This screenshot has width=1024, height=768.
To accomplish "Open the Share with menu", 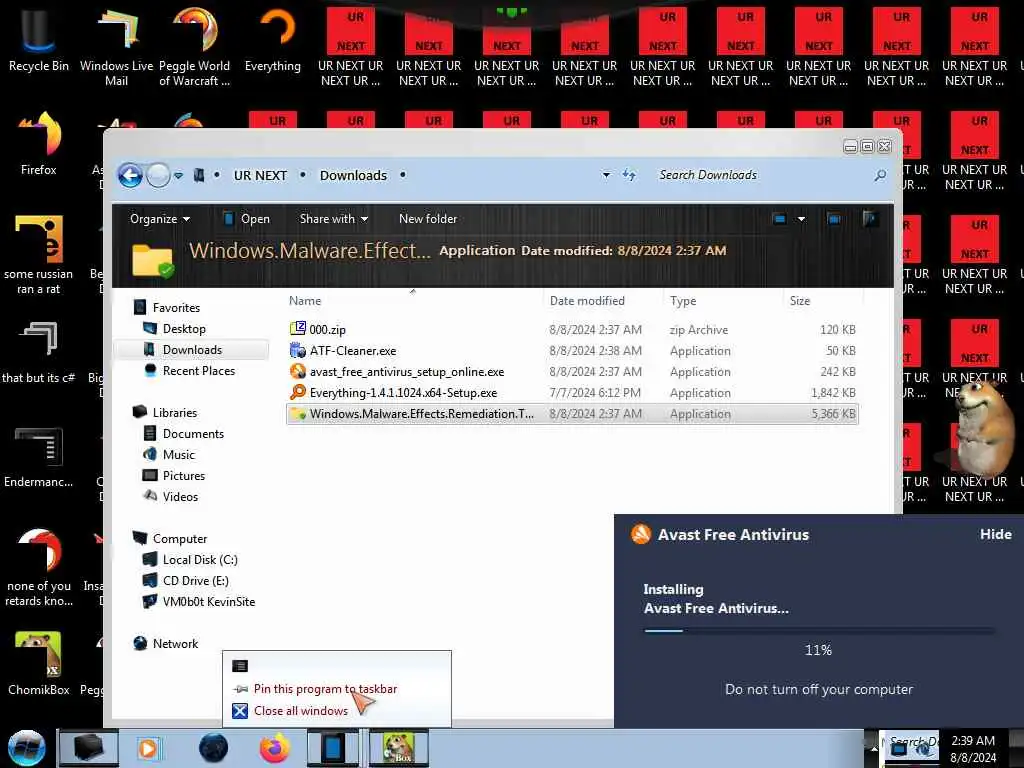I will point(333,219).
